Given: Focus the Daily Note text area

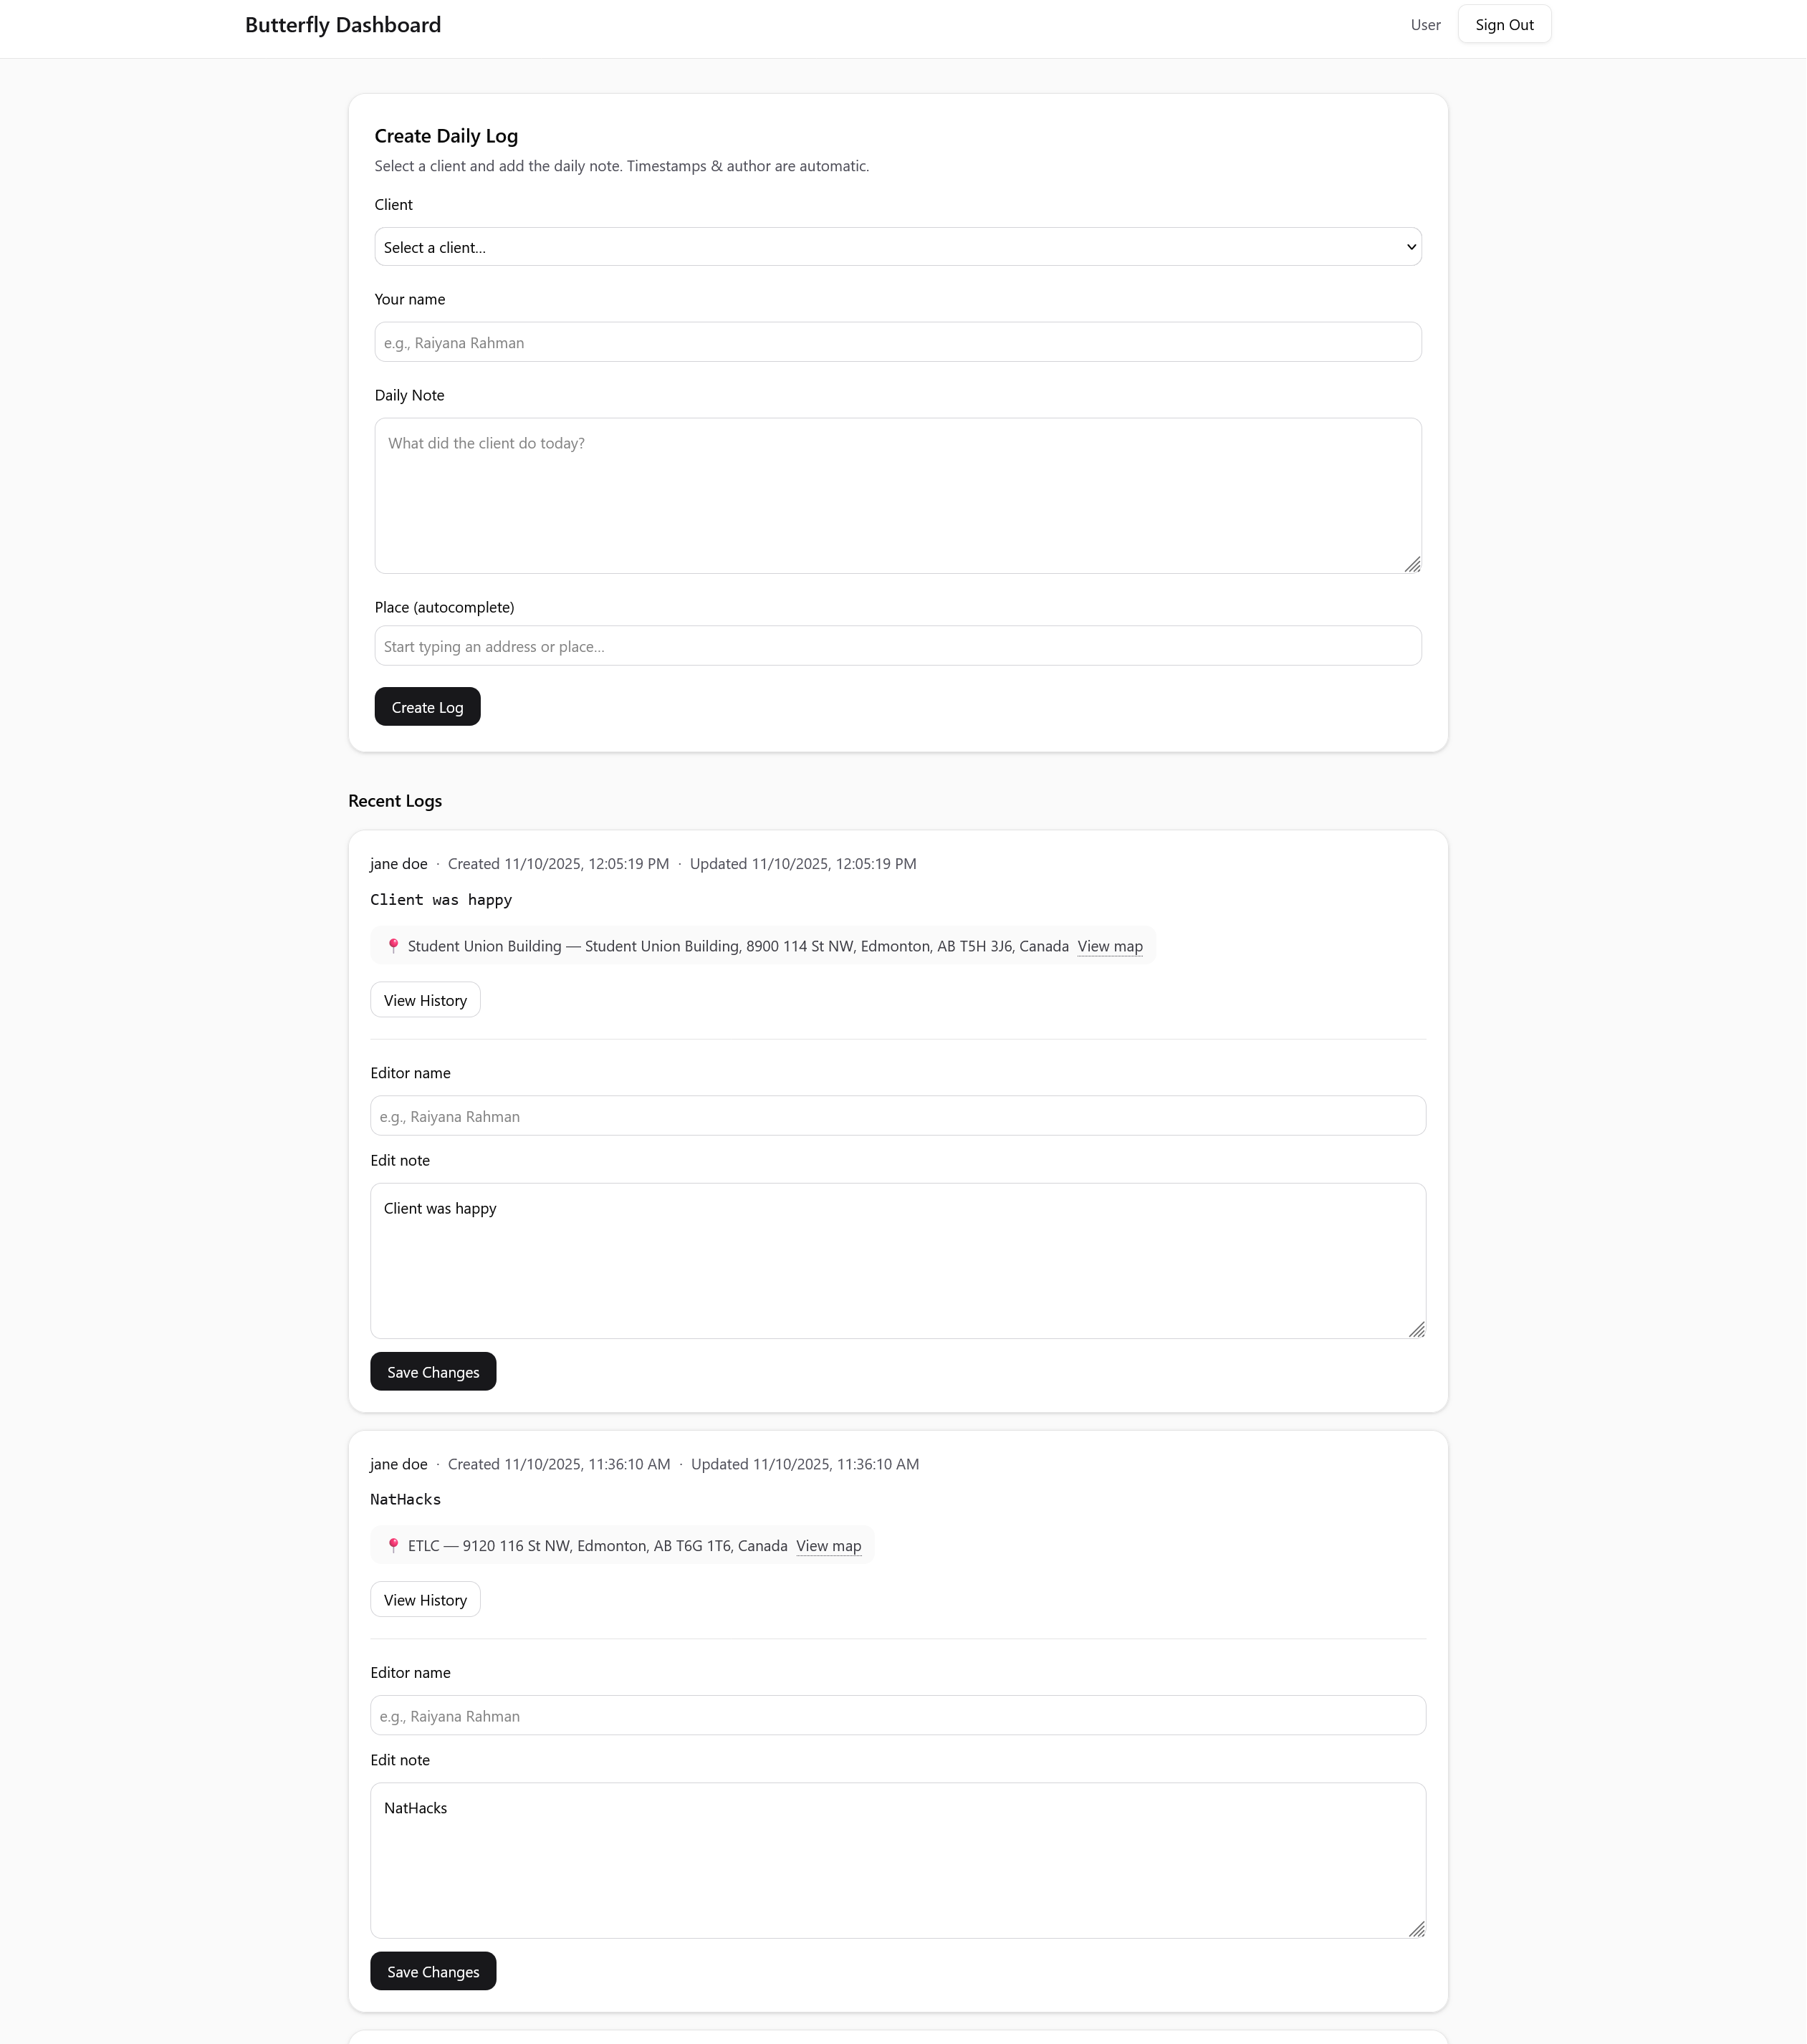Looking at the screenshot, I should coord(897,496).
